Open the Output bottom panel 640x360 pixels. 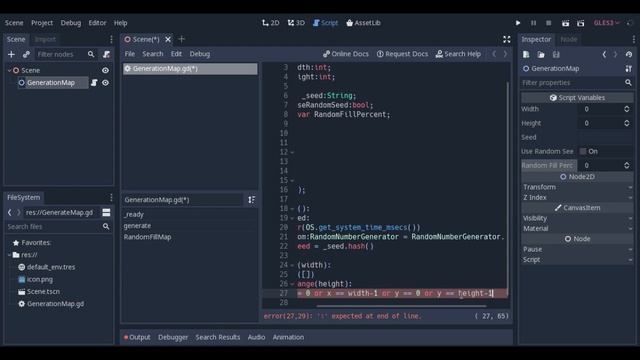137,337
